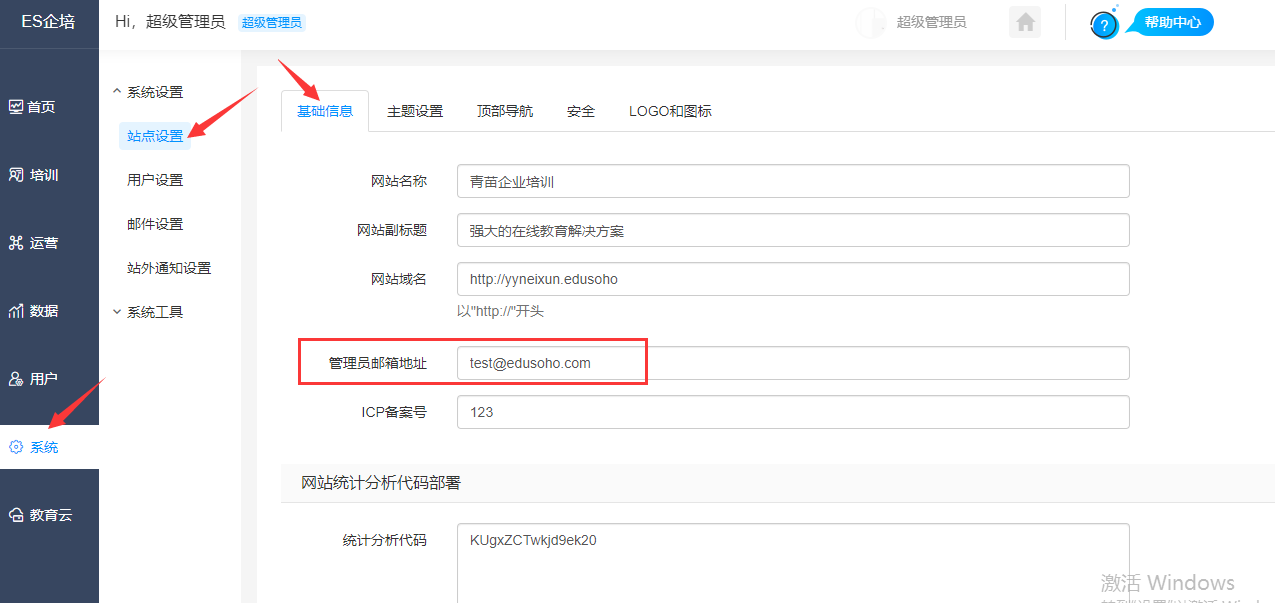This screenshot has width=1275, height=603.
Task: Focus the ICP备案号 input field
Action: pyautogui.click(x=793, y=412)
